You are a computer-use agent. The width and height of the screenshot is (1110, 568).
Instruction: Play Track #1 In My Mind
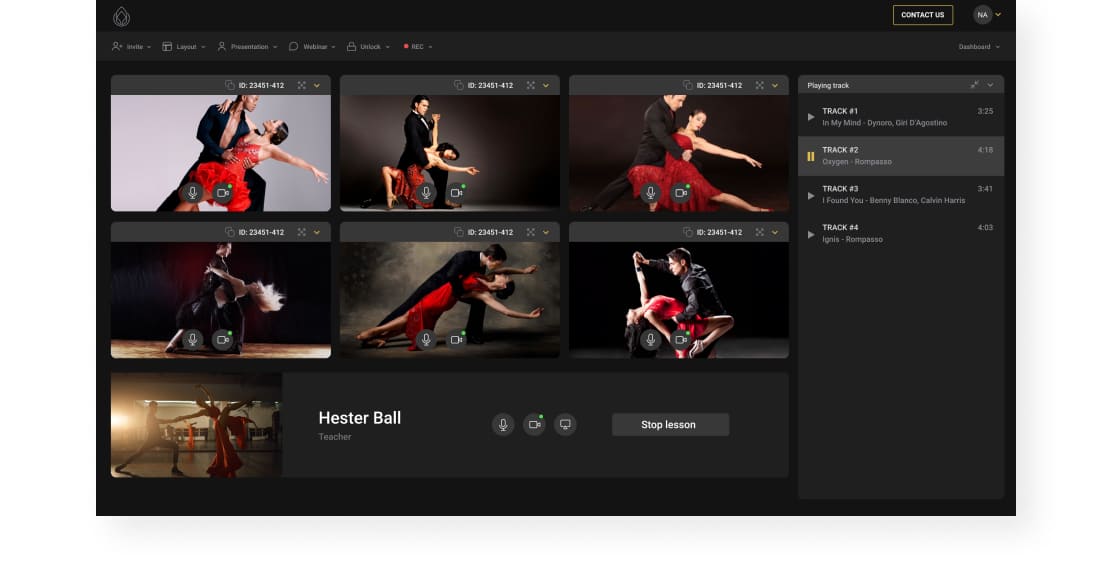click(811, 117)
